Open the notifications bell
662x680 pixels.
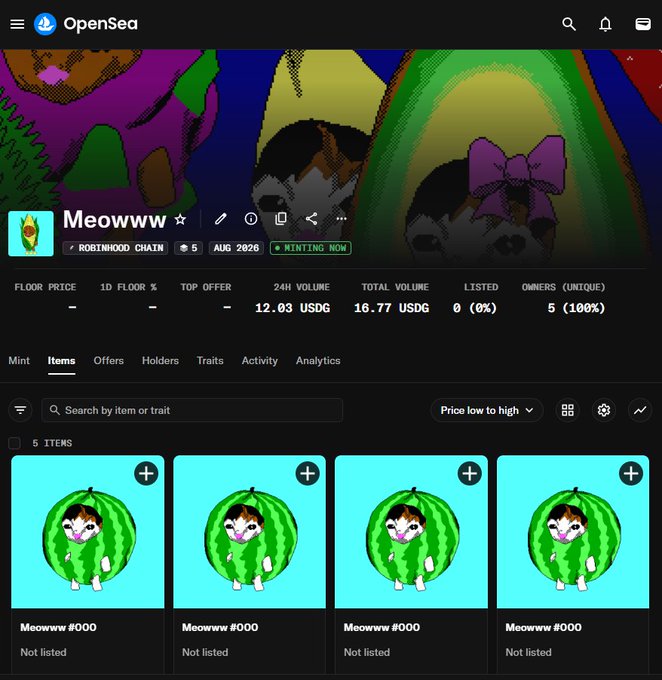[x=605, y=24]
